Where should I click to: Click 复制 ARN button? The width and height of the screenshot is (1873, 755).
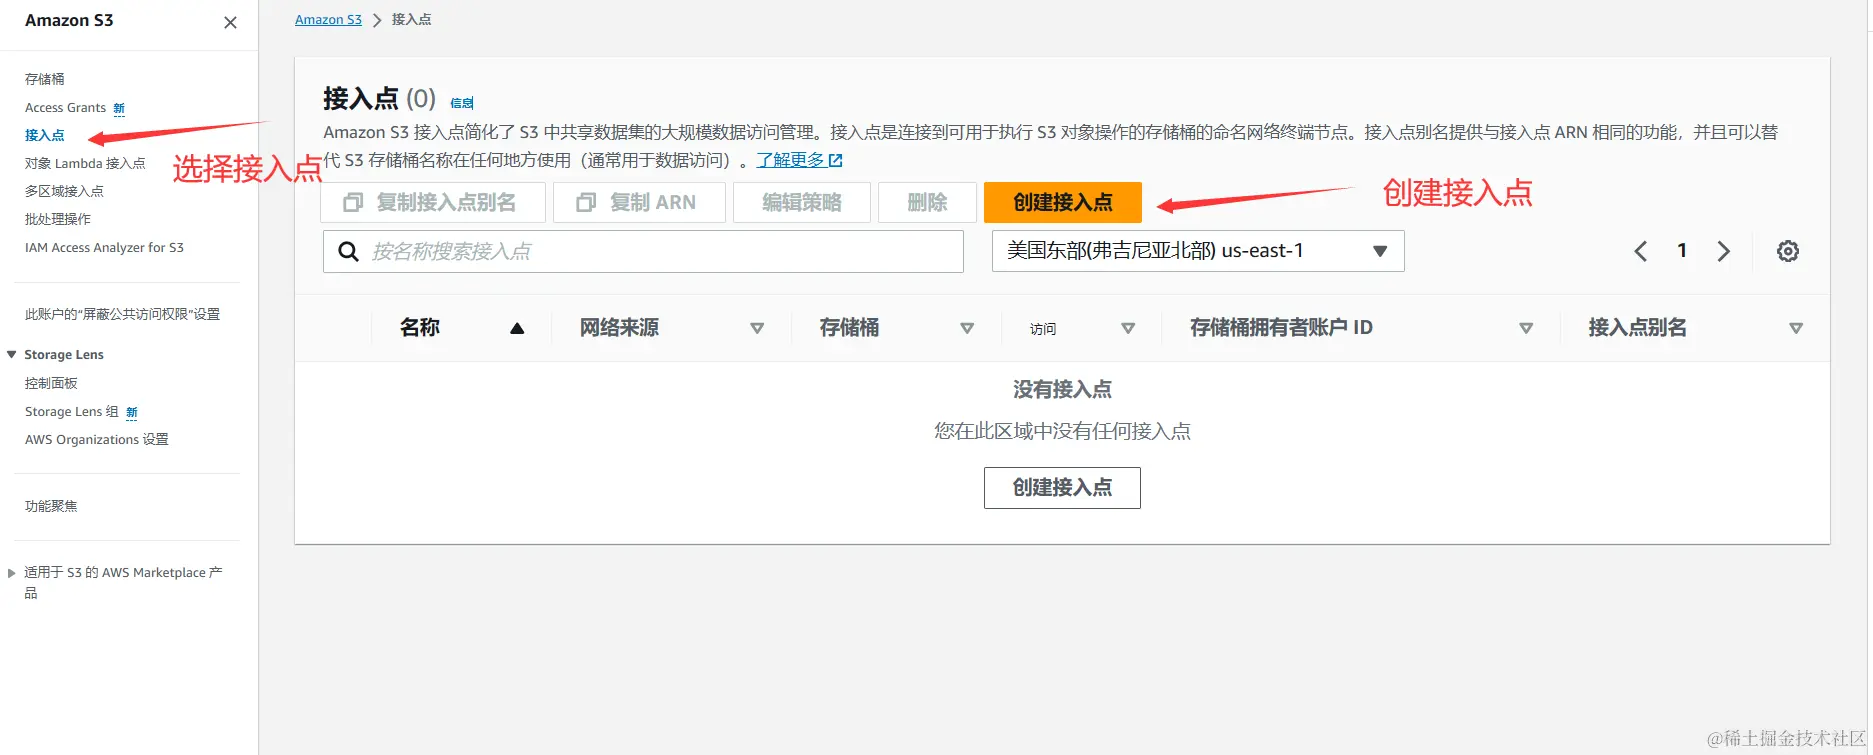click(639, 202)
